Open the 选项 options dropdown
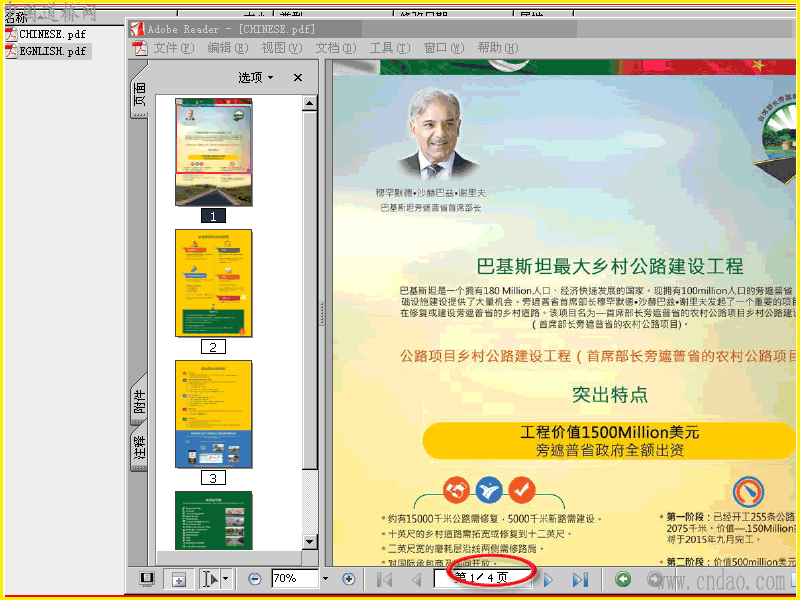The image size is (800, 600). pos(256,78)
